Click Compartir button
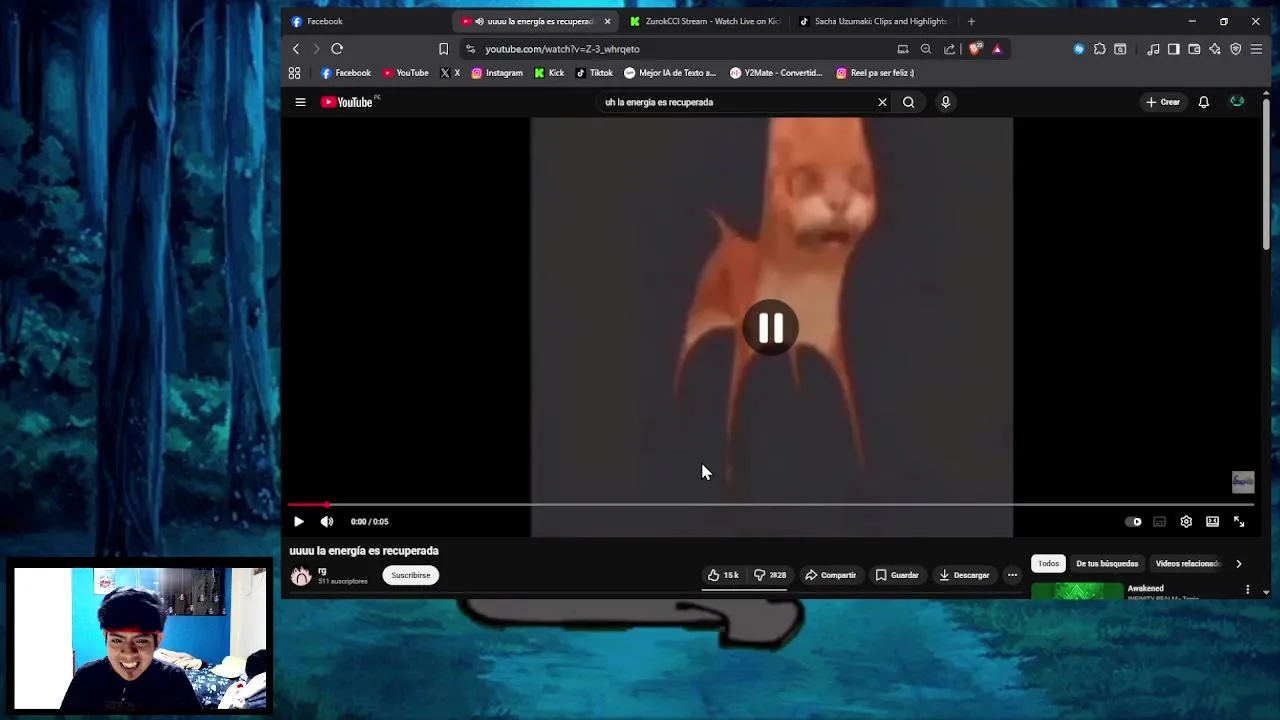 831,575
